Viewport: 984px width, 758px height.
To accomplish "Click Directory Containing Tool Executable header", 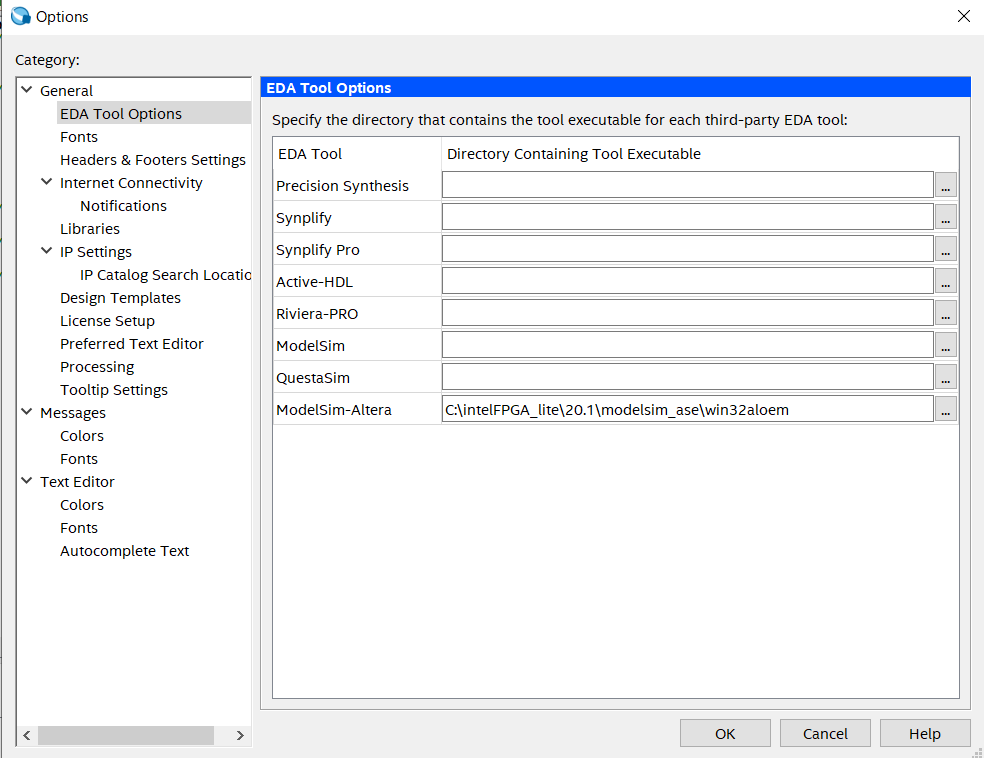I will click(700, 154).
